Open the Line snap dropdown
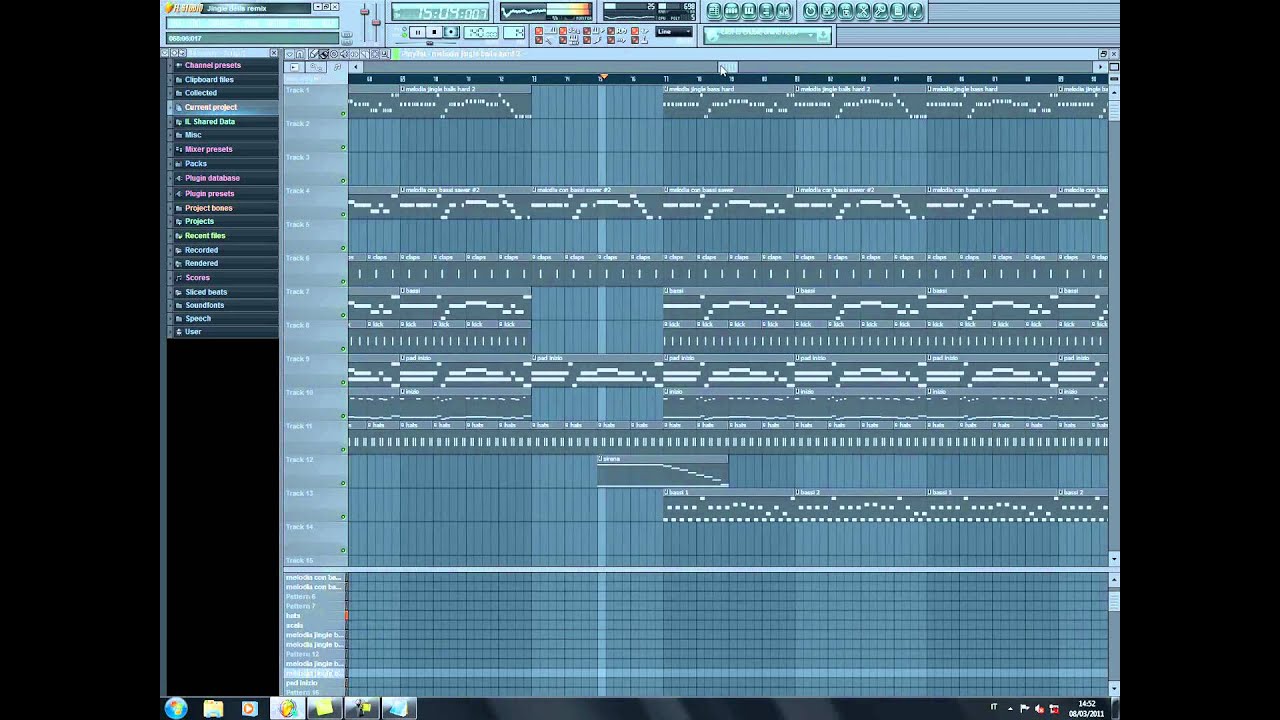 tap(675, 32)
